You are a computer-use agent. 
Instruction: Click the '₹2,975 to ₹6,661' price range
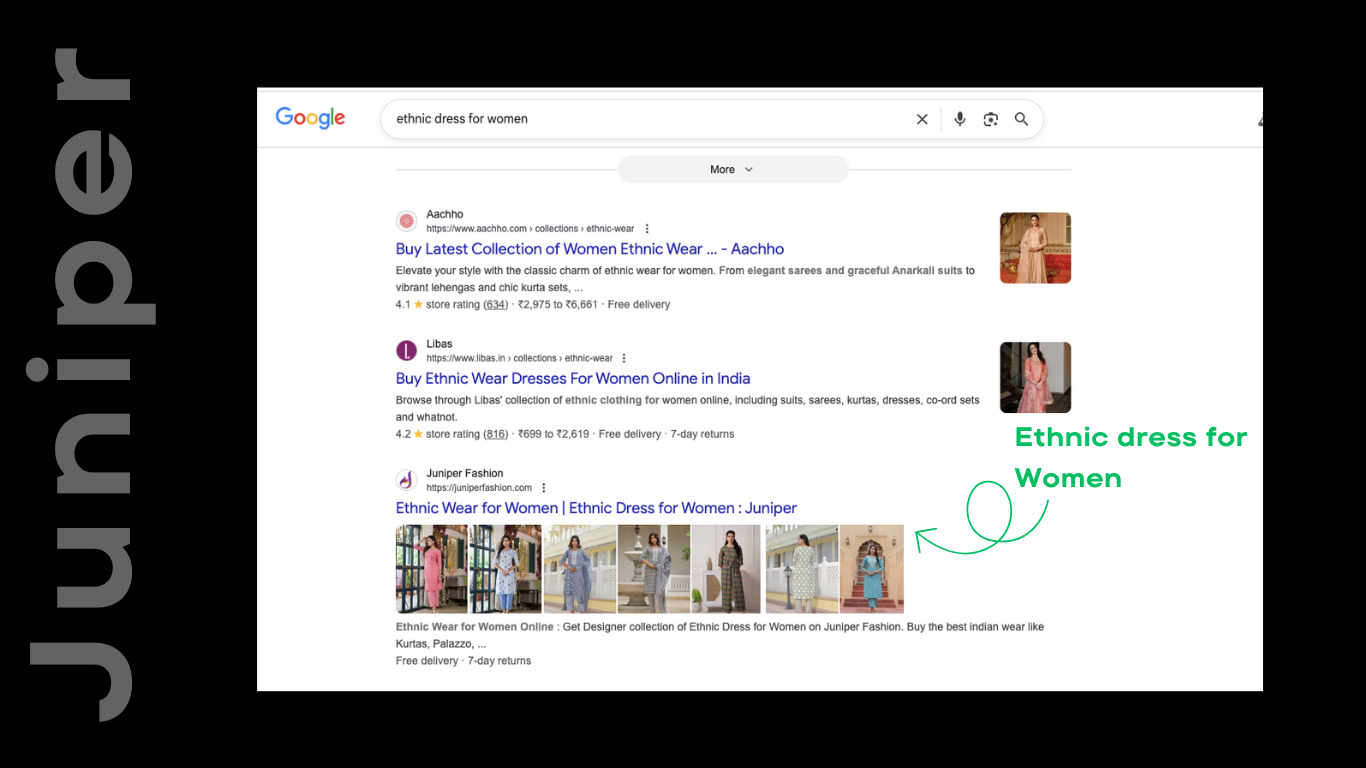click(557, 304)
